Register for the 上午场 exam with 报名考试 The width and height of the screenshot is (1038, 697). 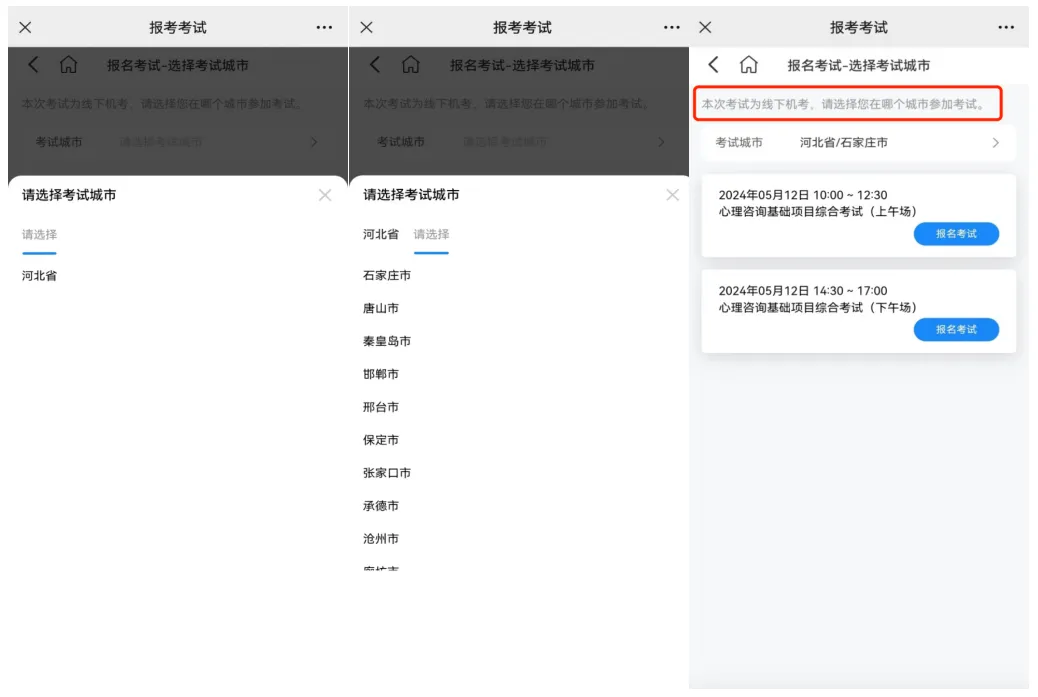[956, 234]
